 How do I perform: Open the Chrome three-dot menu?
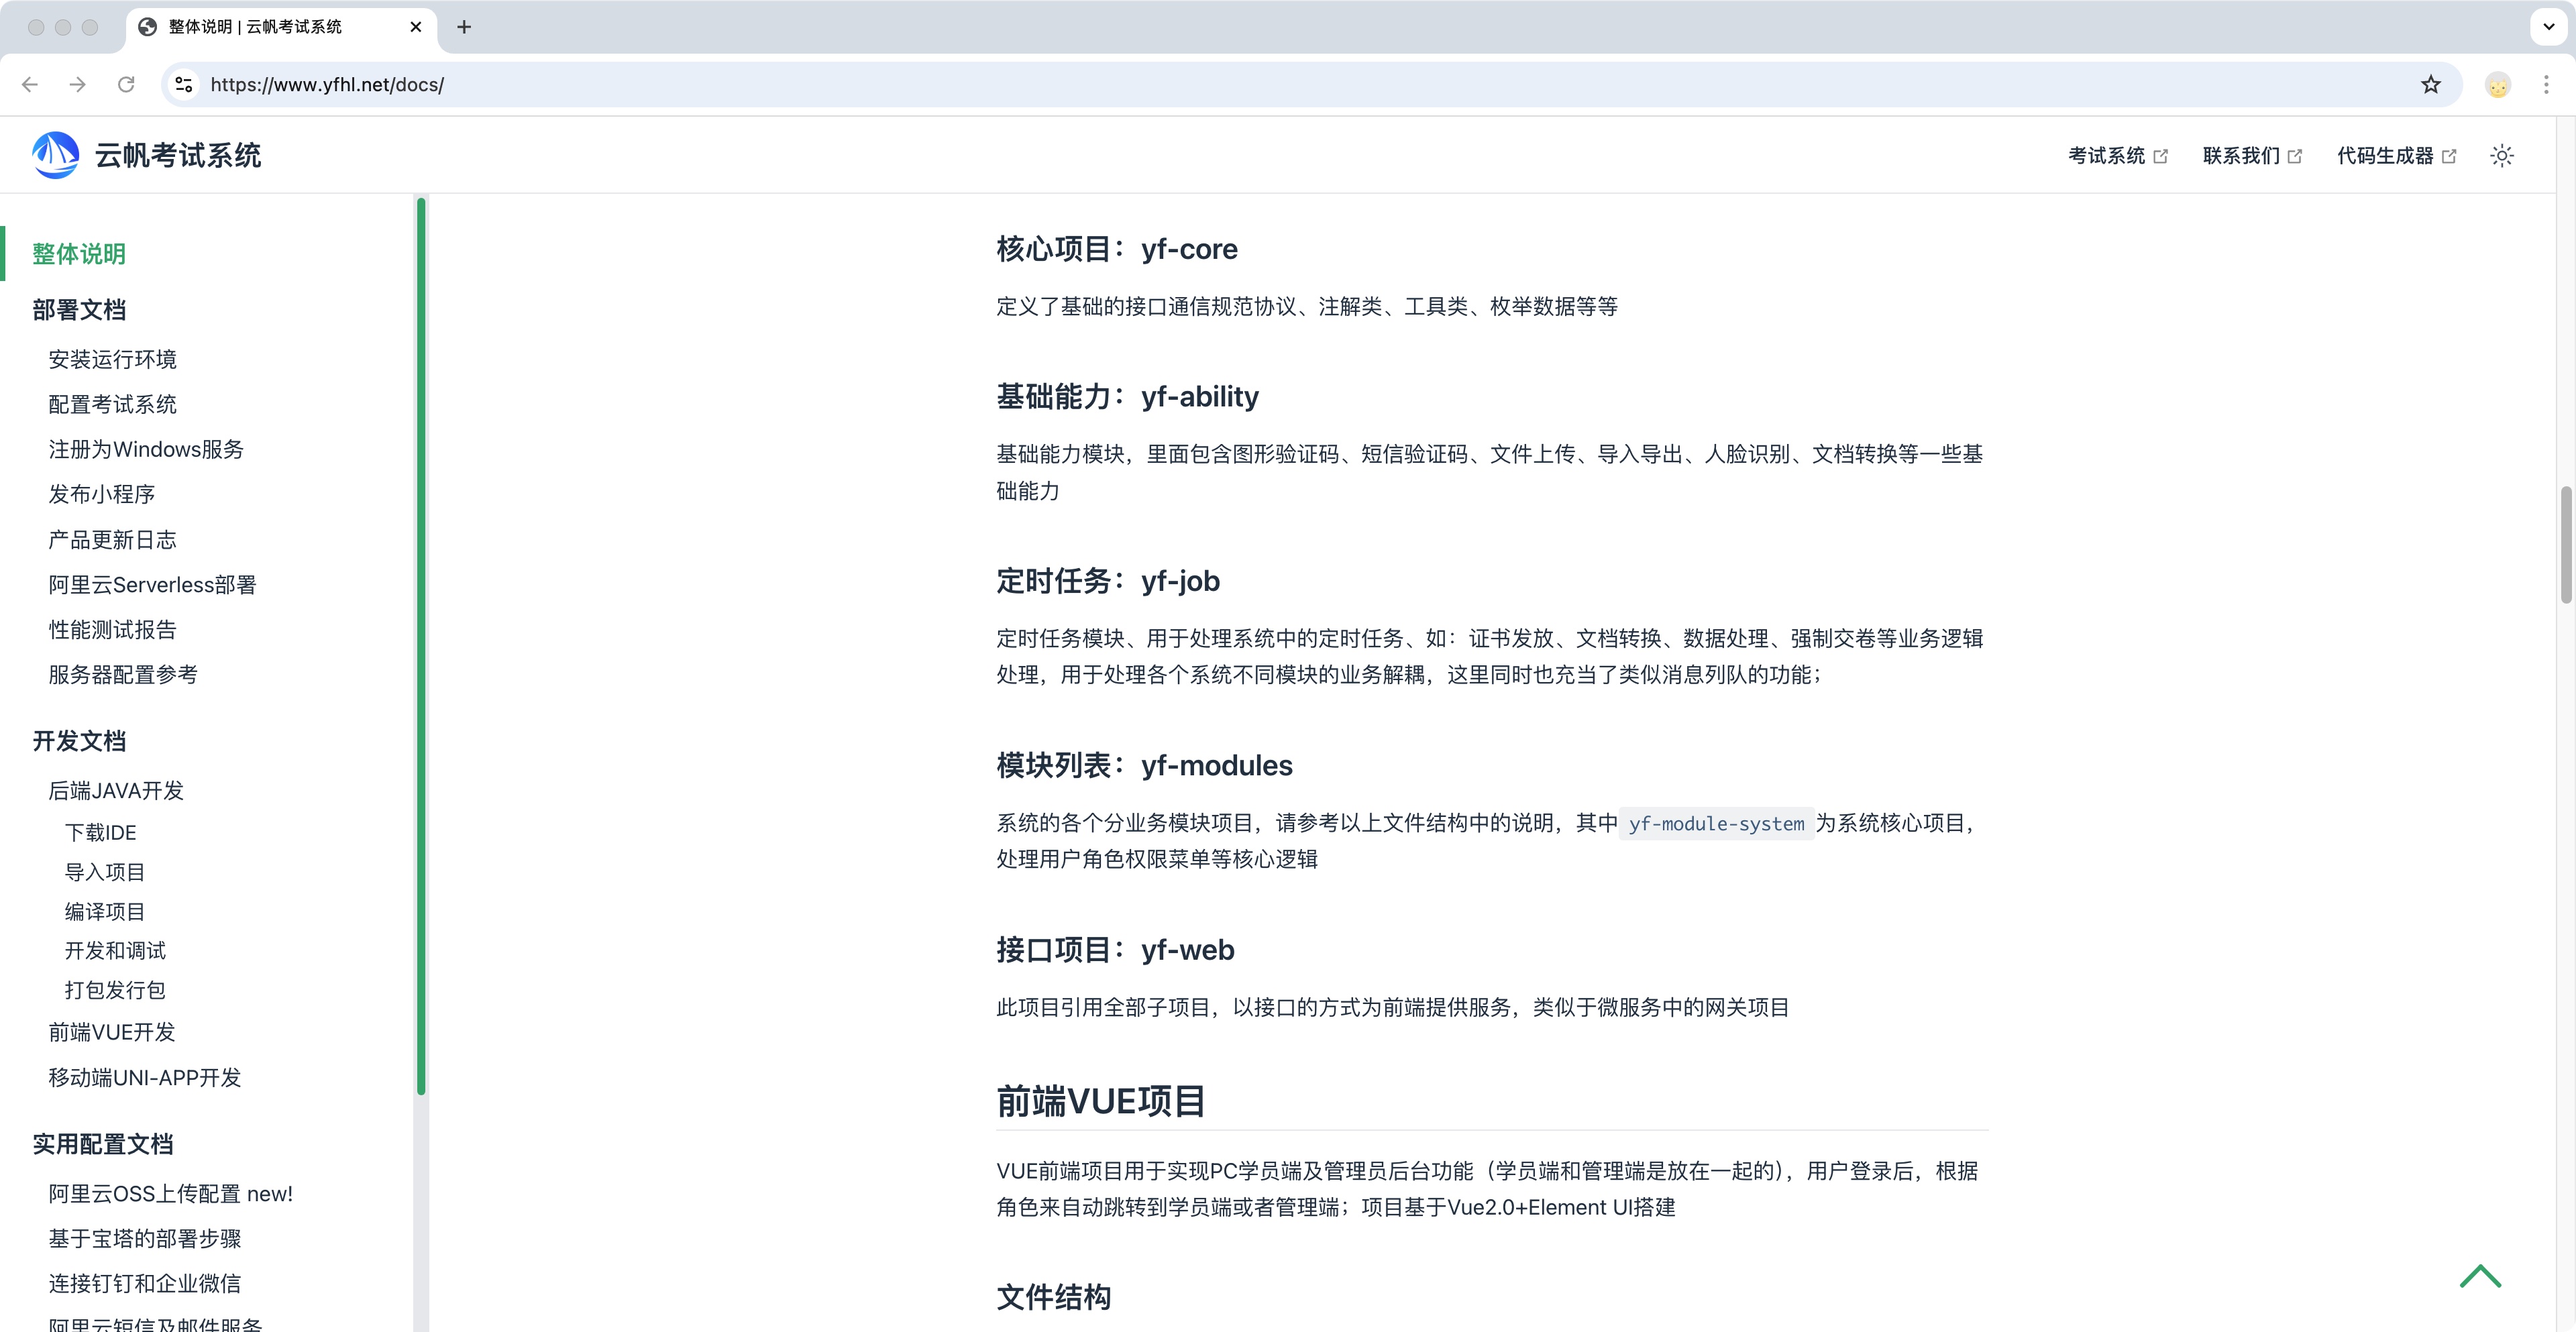pos(2547,85)
